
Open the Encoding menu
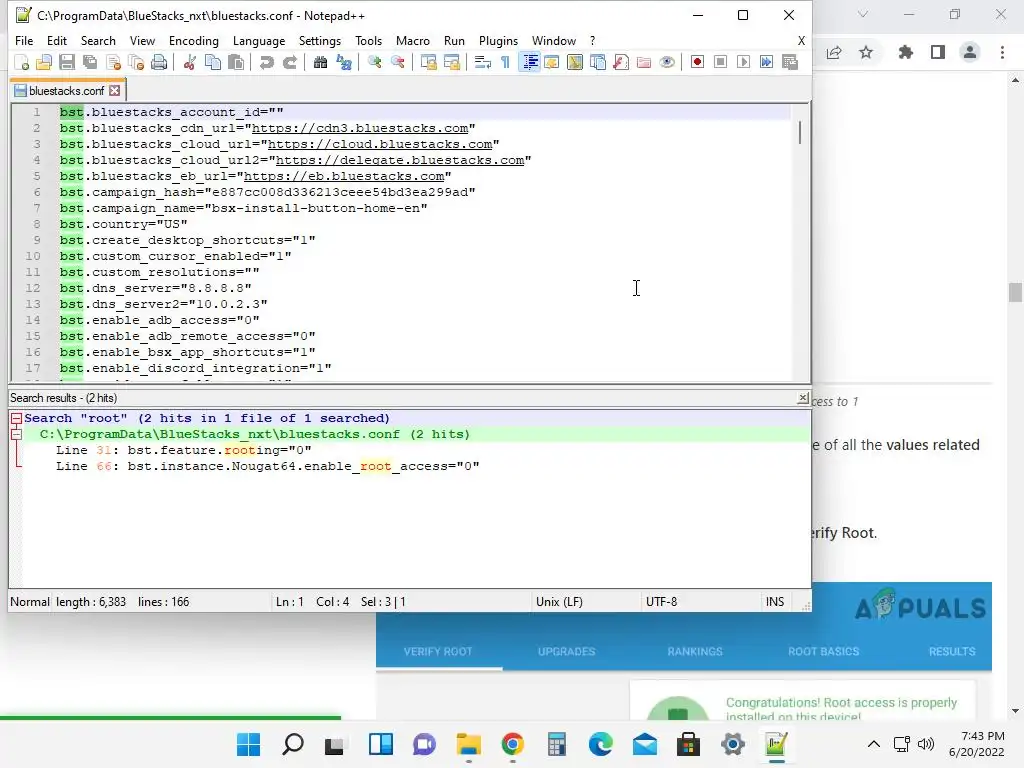pos(194,40)
